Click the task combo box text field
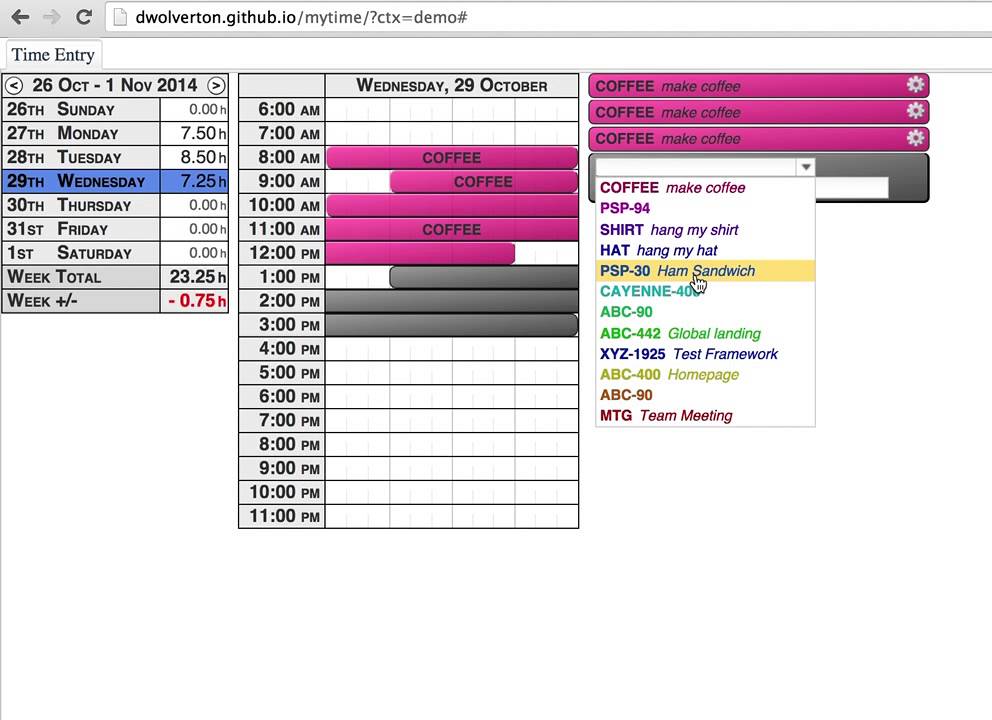 click(696, 167)
